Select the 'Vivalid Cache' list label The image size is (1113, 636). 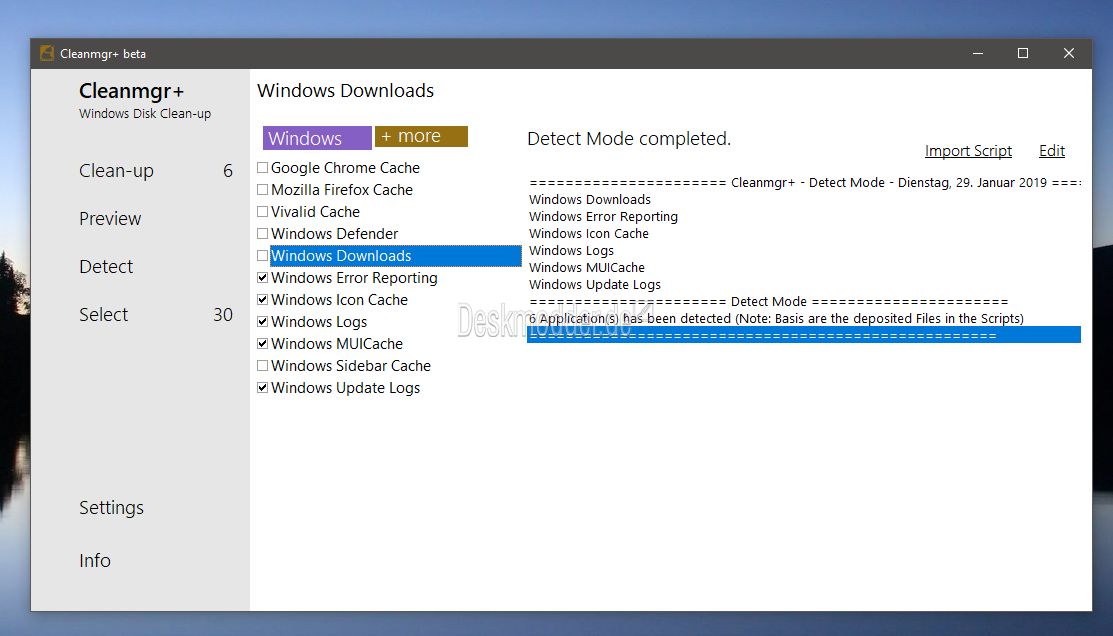pos(315,212)
